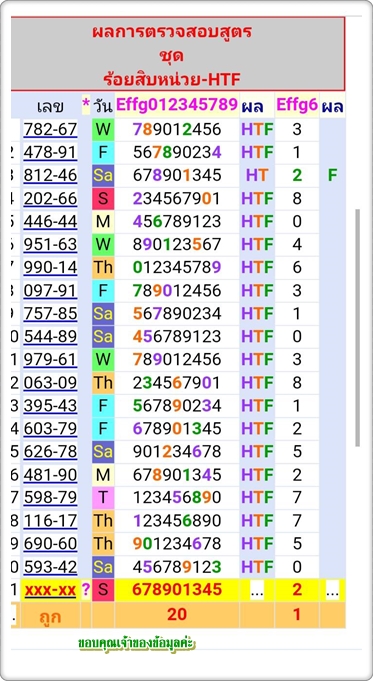Select the total count 20
This screenshot has width=373, height=681.
point(177,614)
